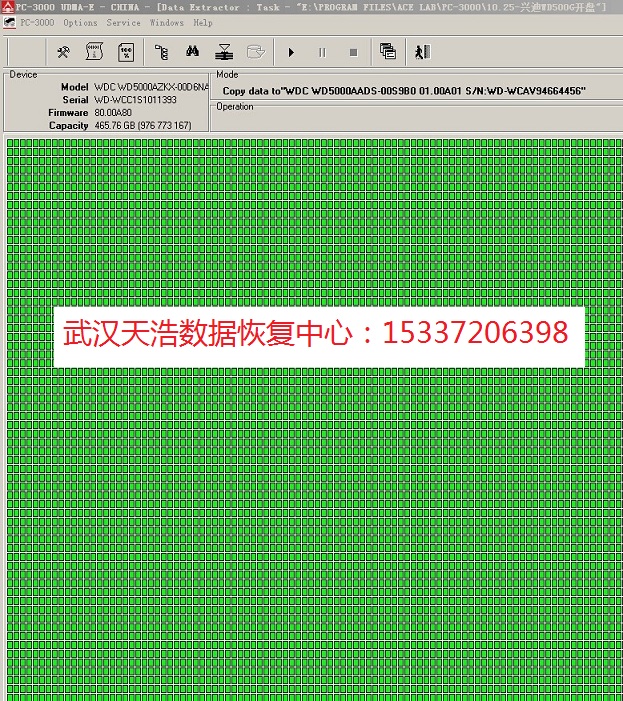Open the Windows menu

pyautogui.click(x=167, y=23)
